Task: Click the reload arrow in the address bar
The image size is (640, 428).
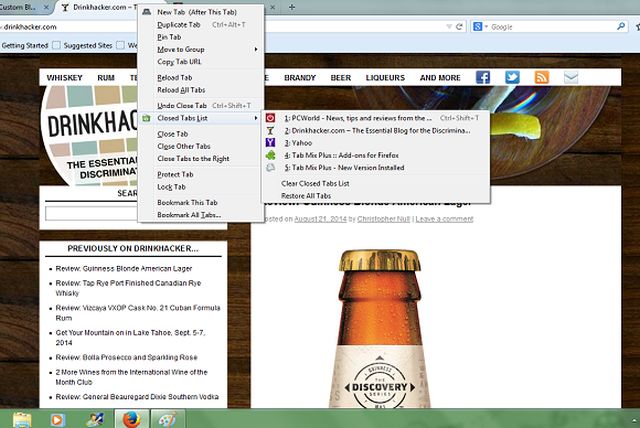Action: pyautogui.click(x=459, y=27)
